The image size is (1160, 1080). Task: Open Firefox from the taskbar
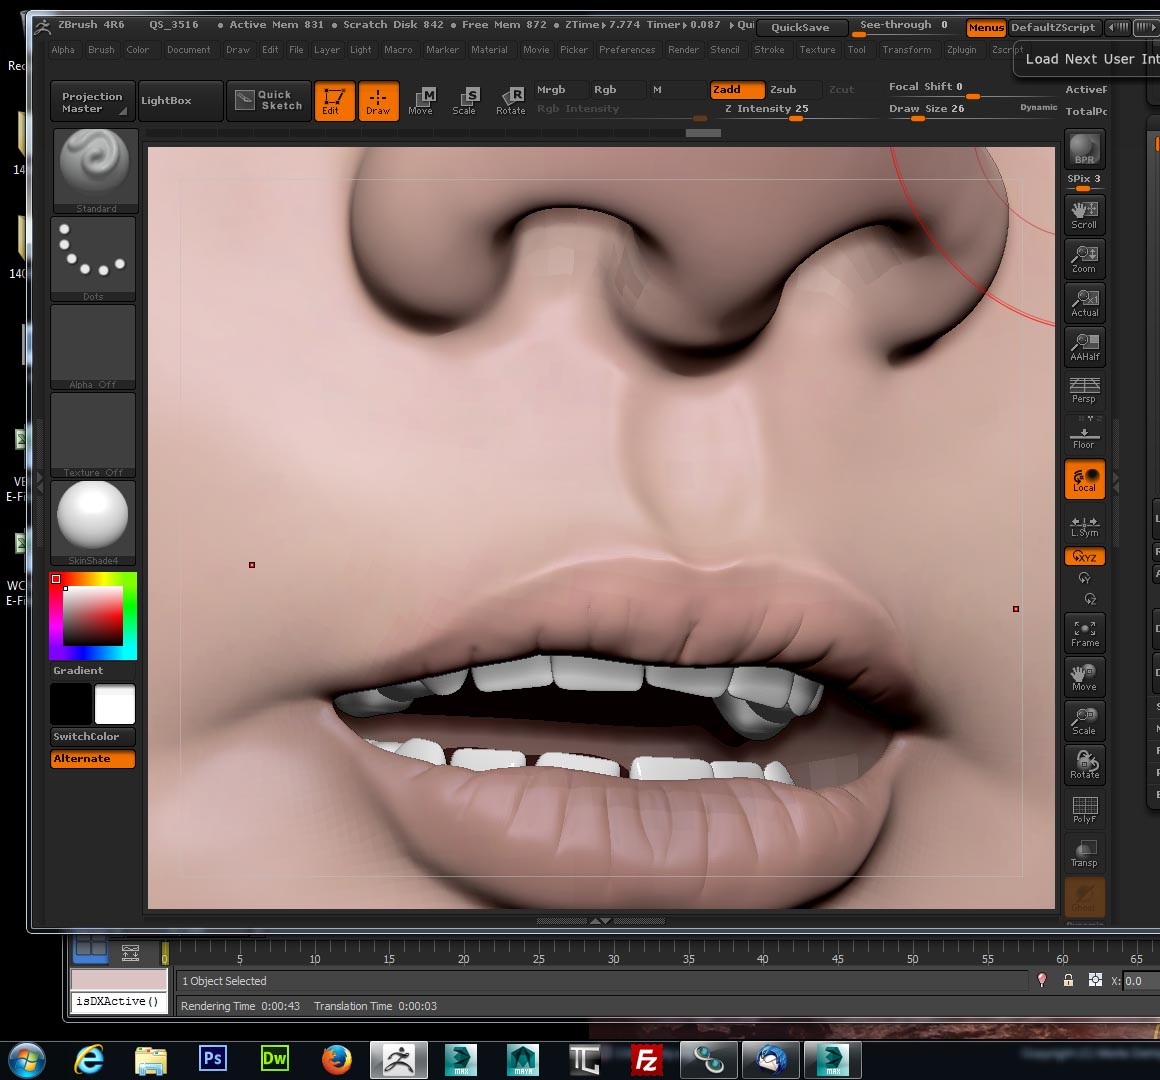coord(336,1059)
